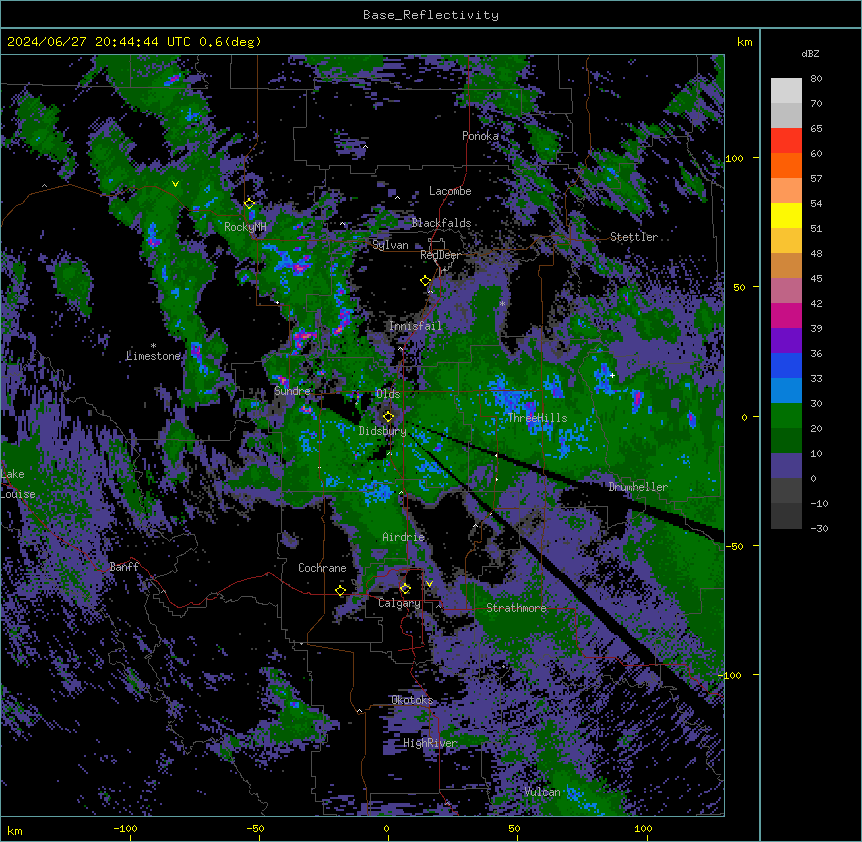Click the Cochrane city label
Viewport: 862px width, 842px height.
coord(322,568)
